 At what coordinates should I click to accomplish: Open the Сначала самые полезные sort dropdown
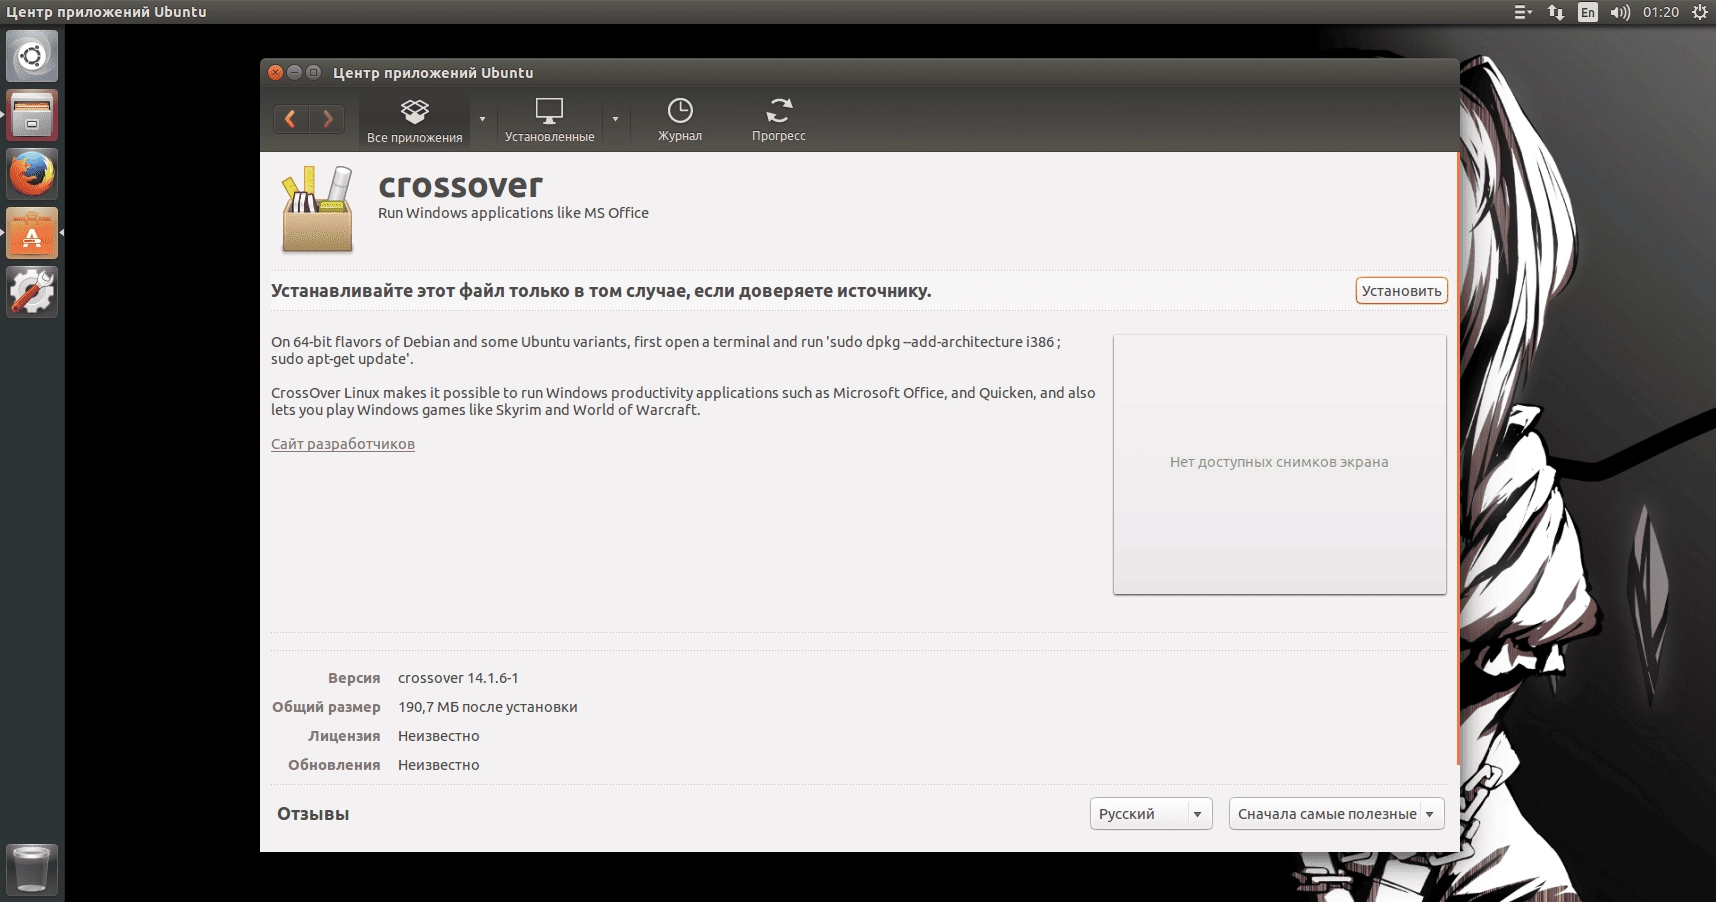[x=1337, y=814]
